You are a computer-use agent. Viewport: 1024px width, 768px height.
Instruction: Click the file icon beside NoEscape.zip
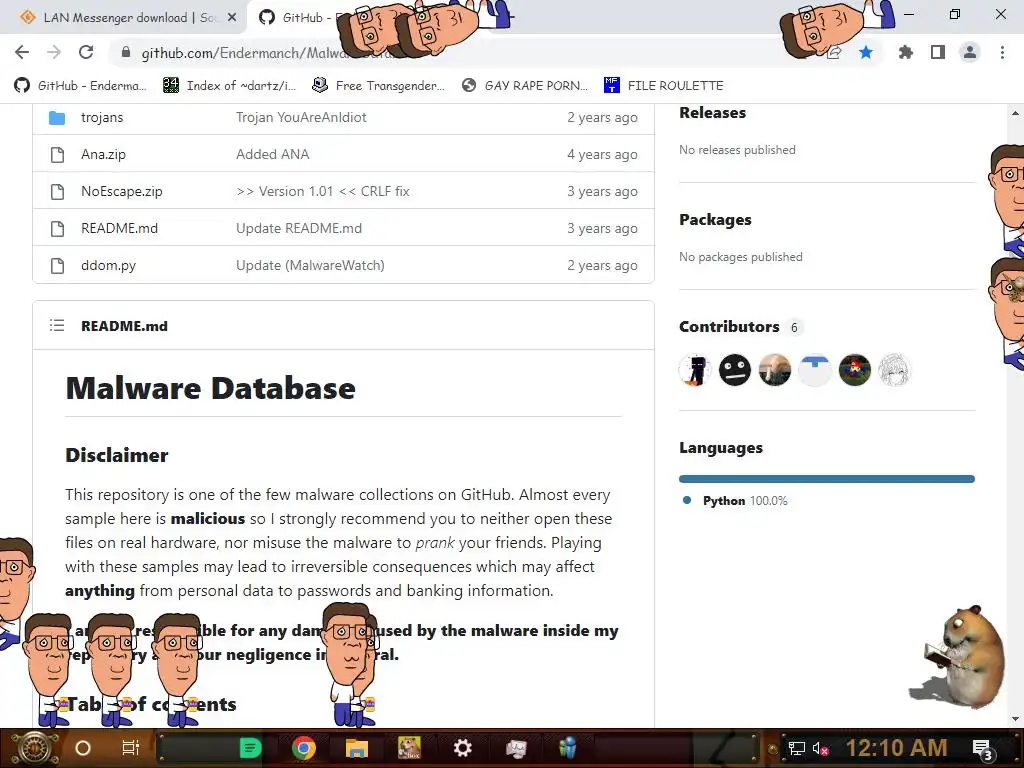(x=57, y=191)
